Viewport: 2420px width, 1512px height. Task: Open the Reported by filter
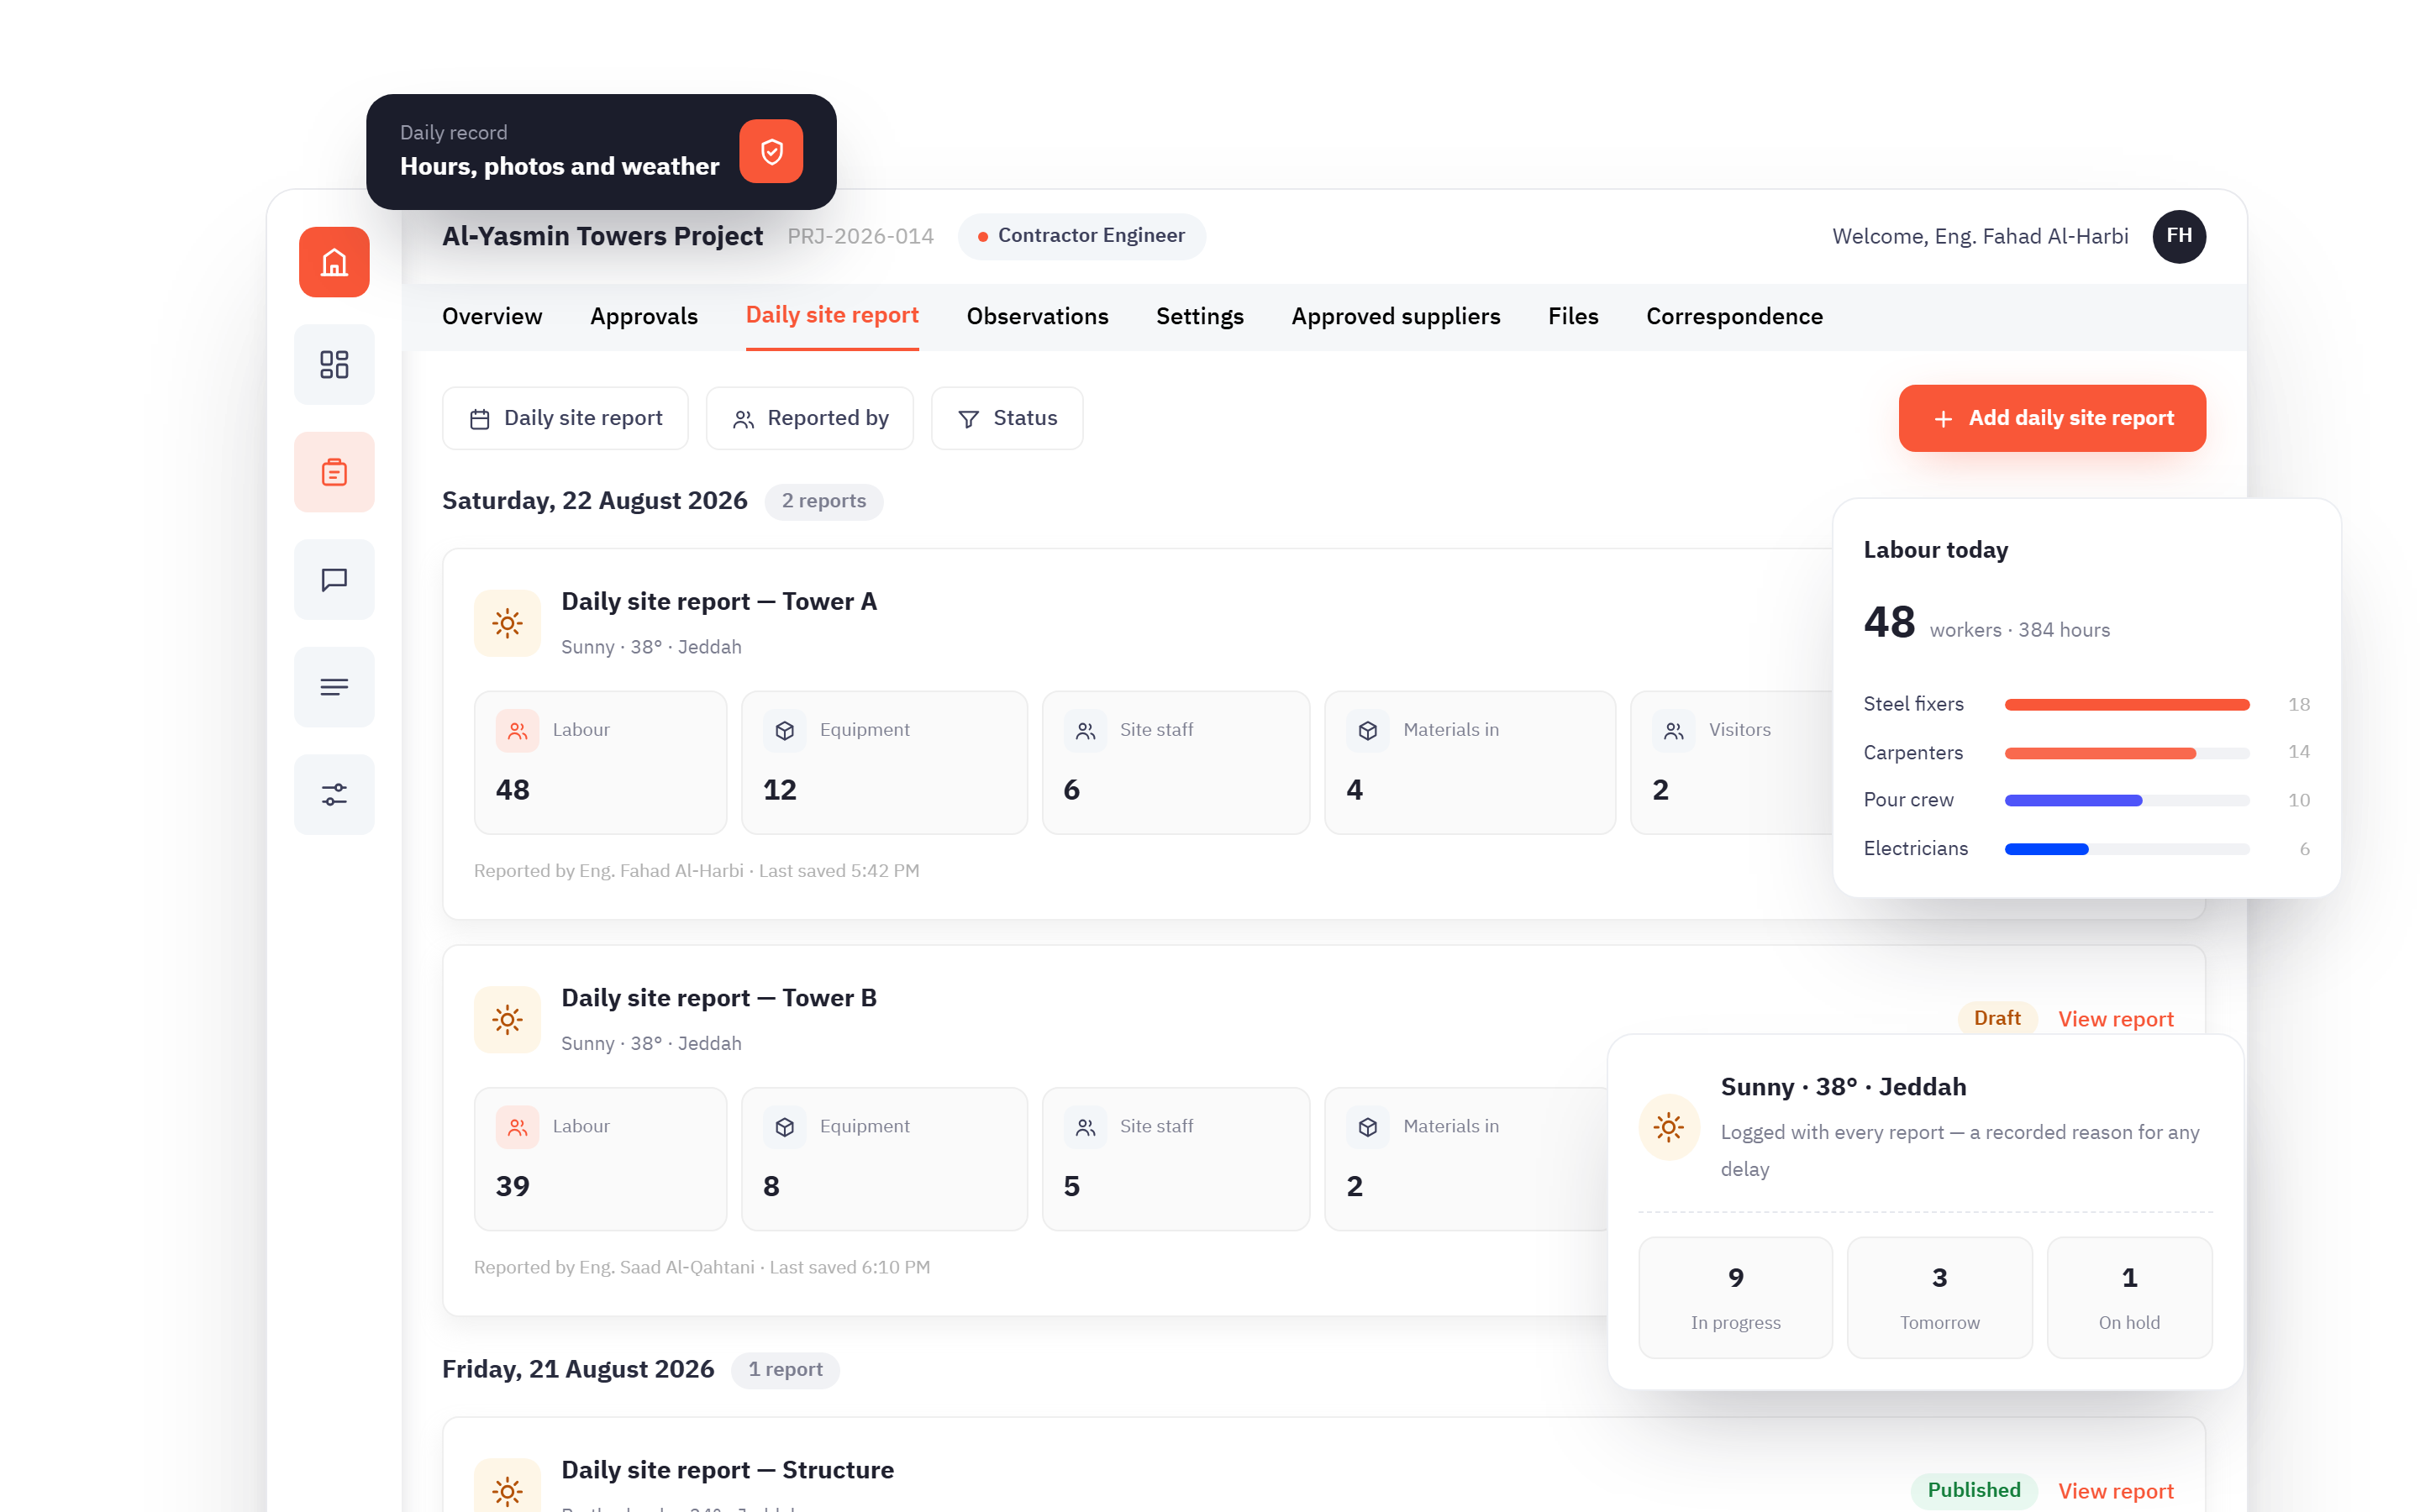point(809,418)
